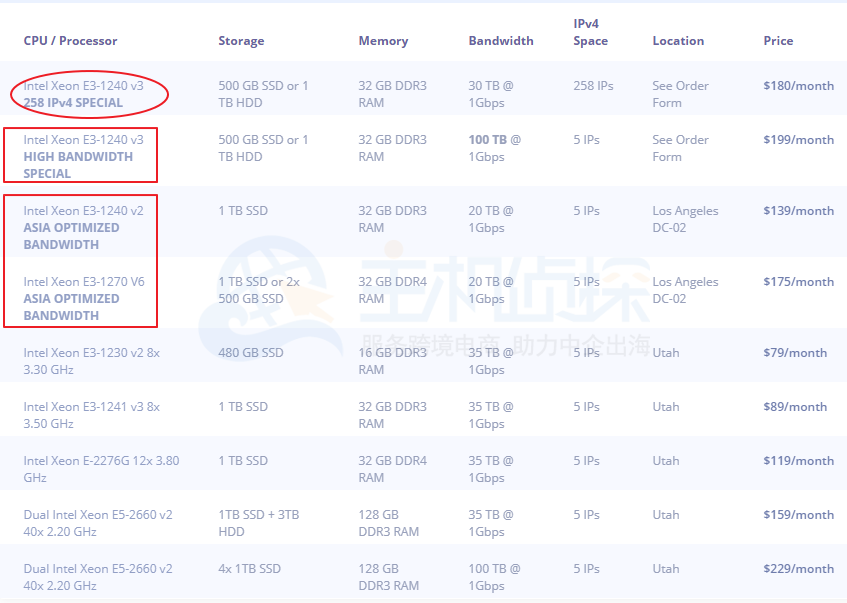Click the 4x 1TB SSD storage cell
847x603 pixels.
250,569
